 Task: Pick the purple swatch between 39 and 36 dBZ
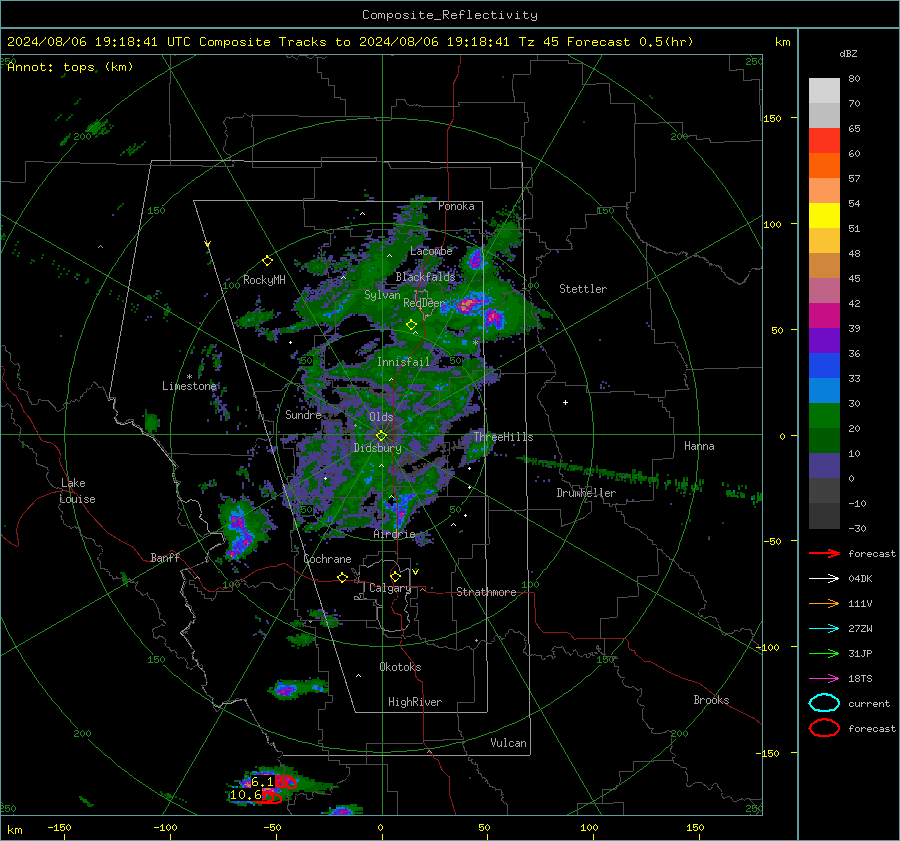coord(824,341)
